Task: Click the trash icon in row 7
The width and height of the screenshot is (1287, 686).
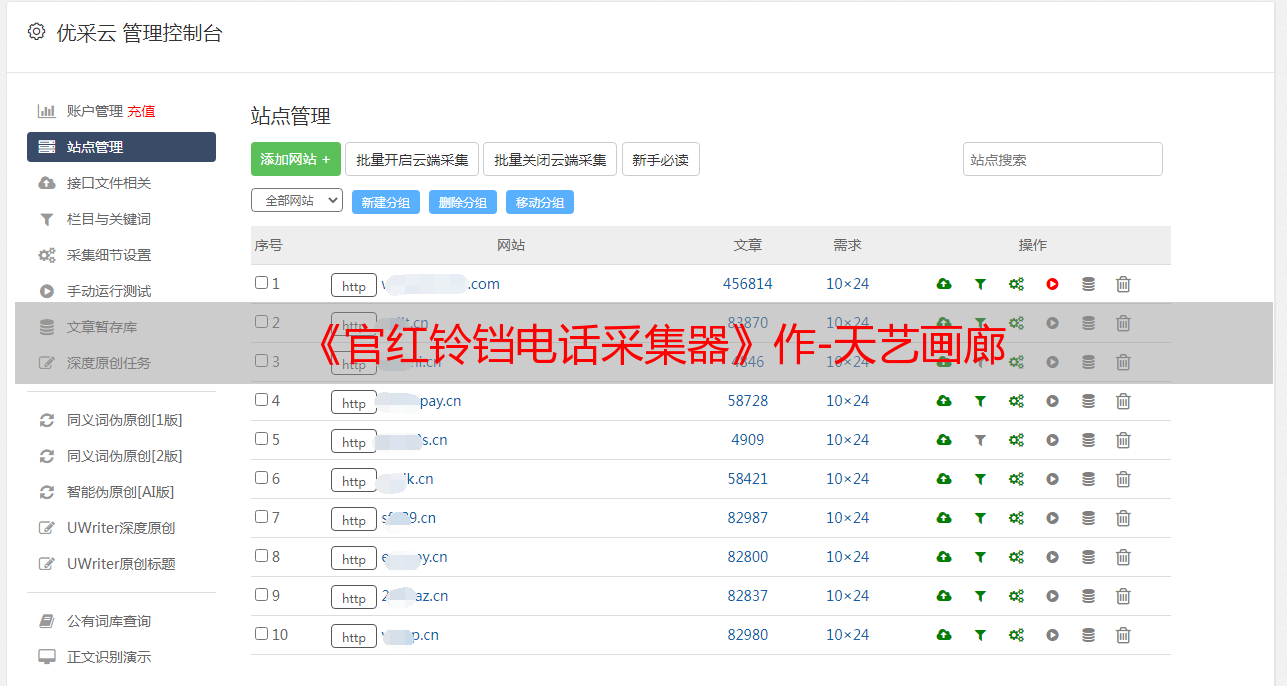Action: point(1123,518)
